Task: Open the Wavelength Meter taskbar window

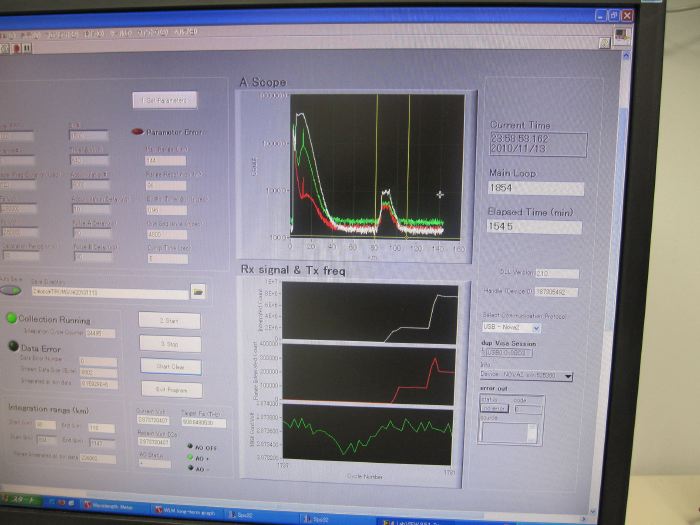Action: pyautogui.click(x=108, y=506)
